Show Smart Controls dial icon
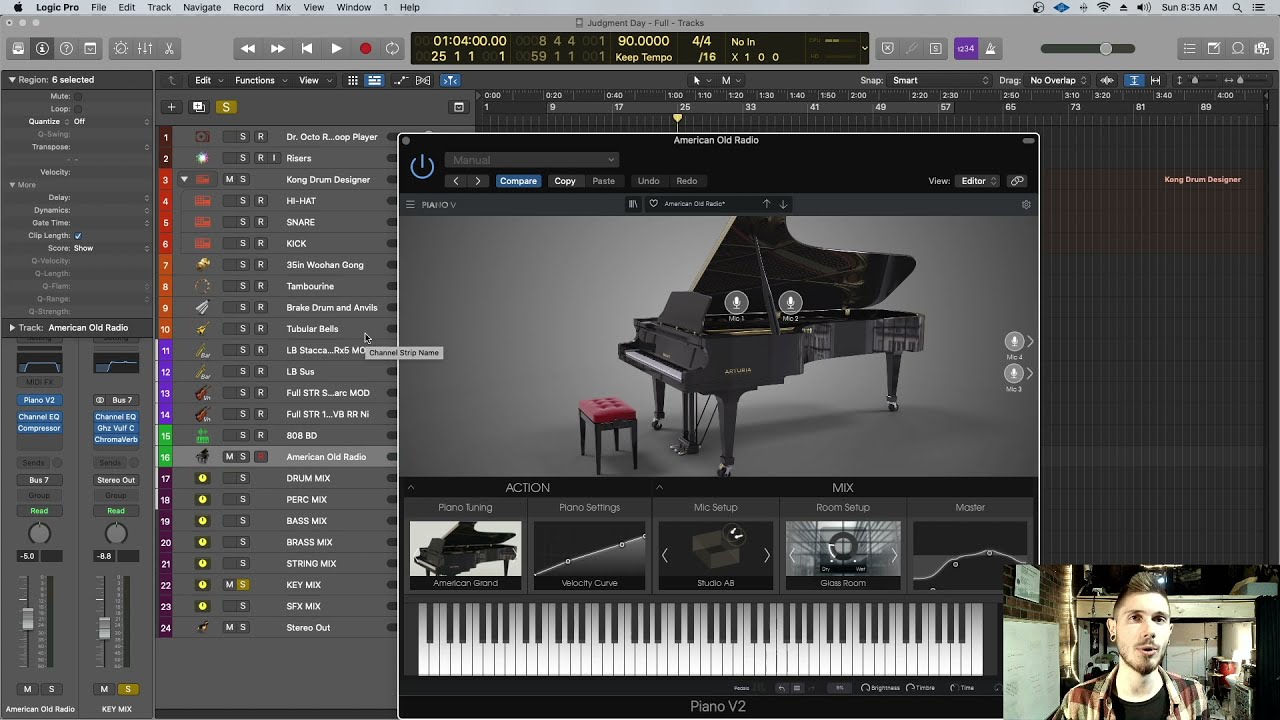Viewport: 1280px width, 720px height. tap(121, 48)
